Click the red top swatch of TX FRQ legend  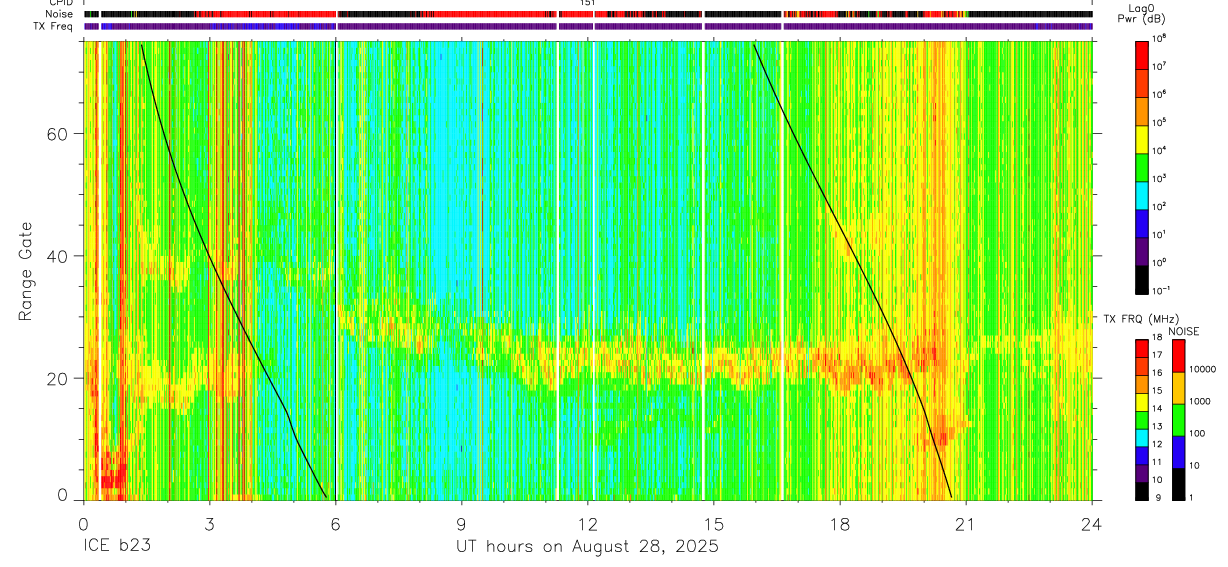[1141, 349]
